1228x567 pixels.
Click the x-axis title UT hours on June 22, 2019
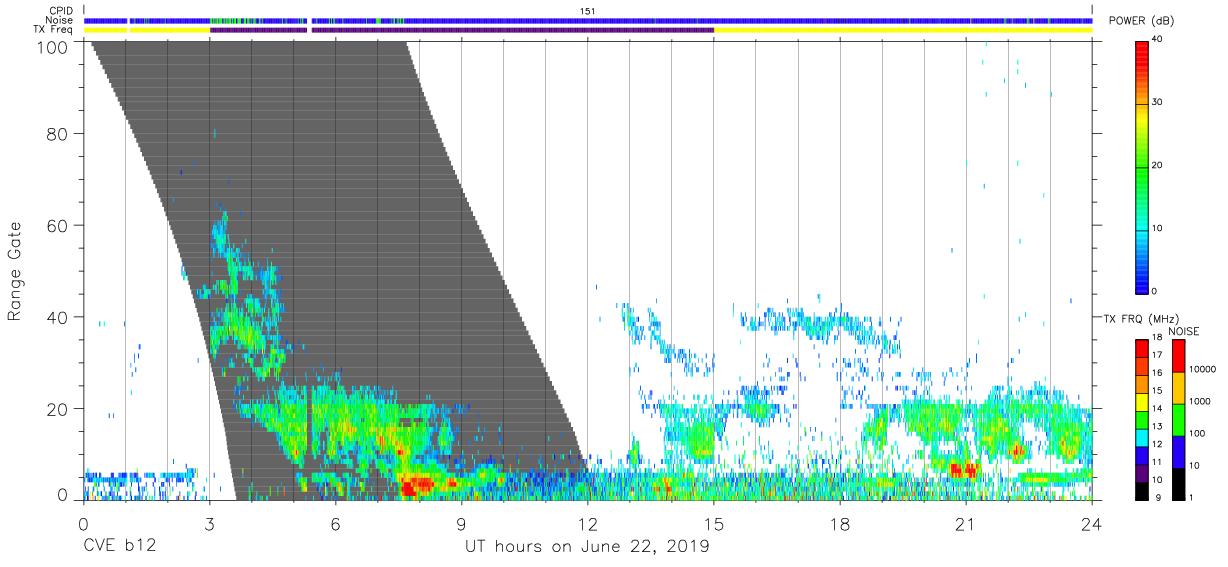tap(587, 548)
